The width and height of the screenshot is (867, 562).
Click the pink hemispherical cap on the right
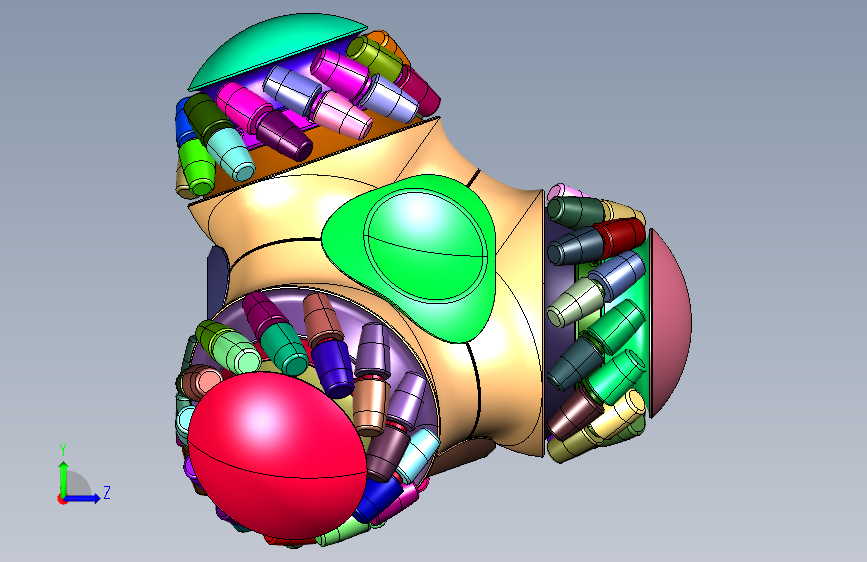coord(670,323)
